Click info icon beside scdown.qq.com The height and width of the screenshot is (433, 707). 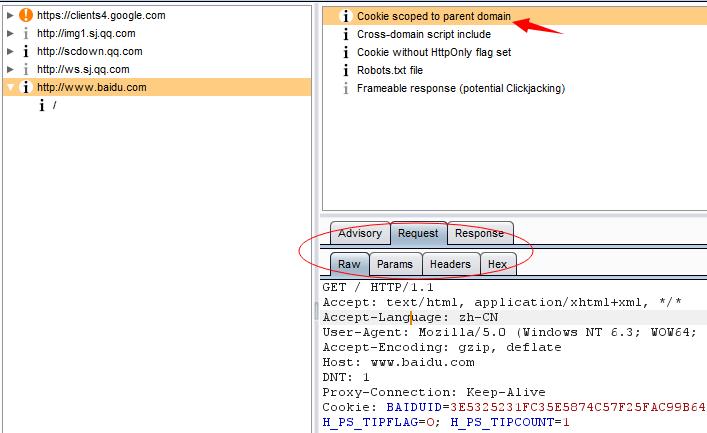click(x=26, y=51)
